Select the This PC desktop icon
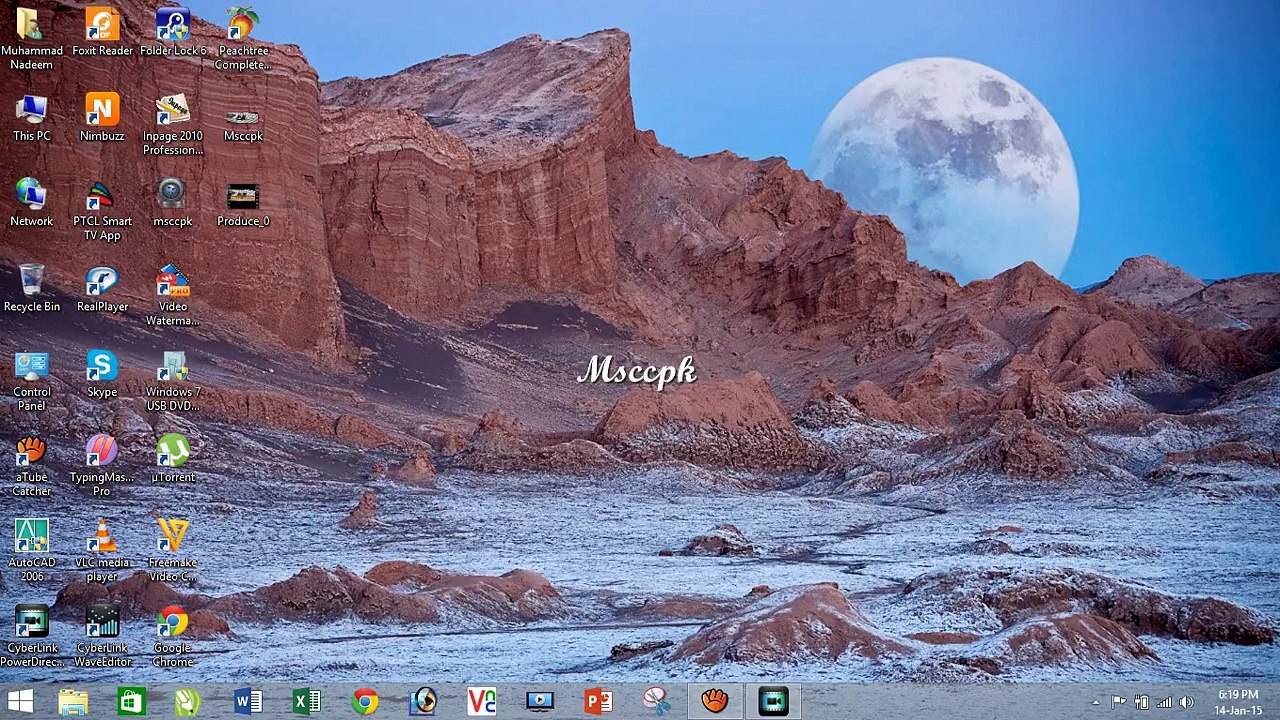Image resolution: width=1280 pixels, height=720 pixels. tap(31, 118)
